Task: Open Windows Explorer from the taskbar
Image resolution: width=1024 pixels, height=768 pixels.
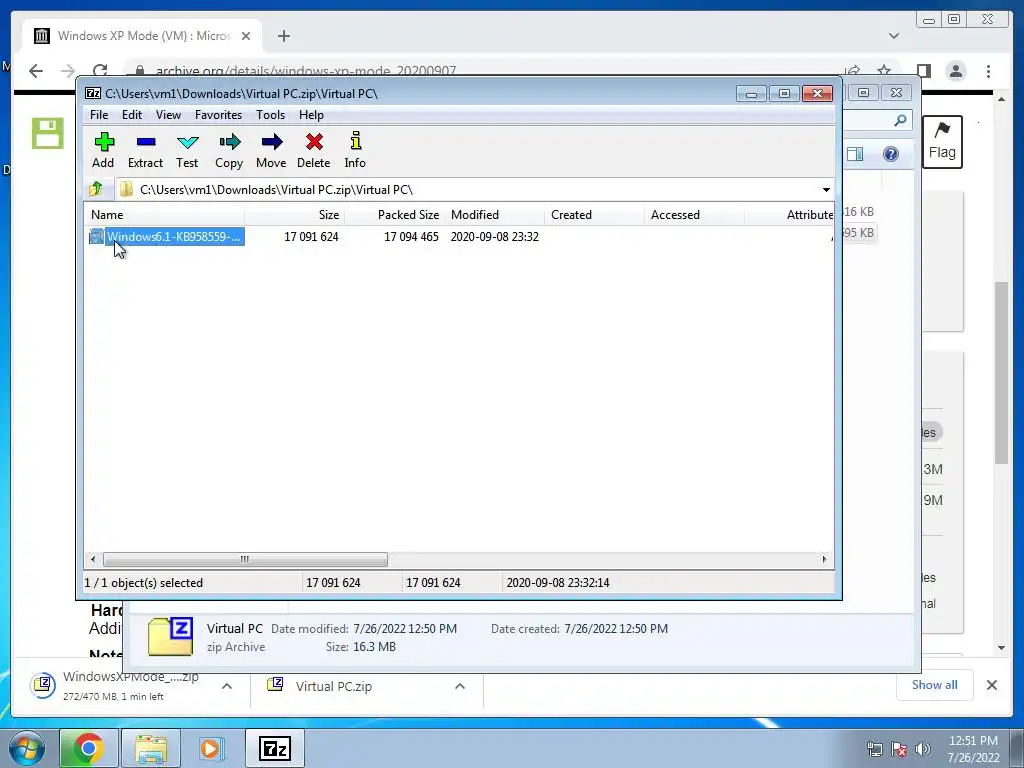Action: (x=151, y=748)
